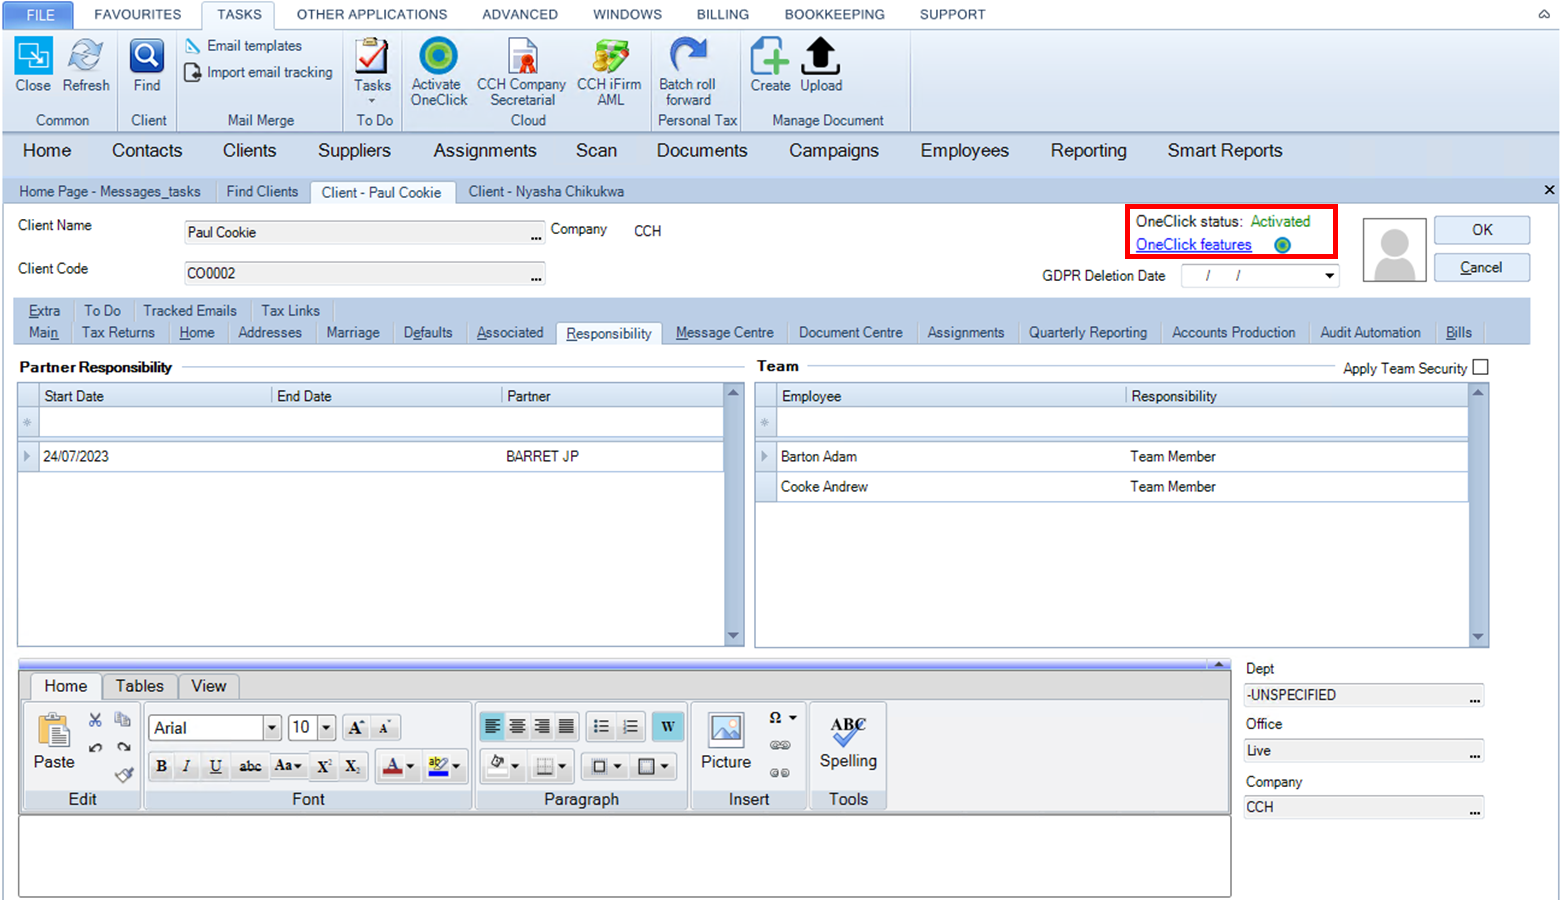Open the GDPR Deletion Date picker
Viewport: 1563px width, 900px height.
point(1329,276)
